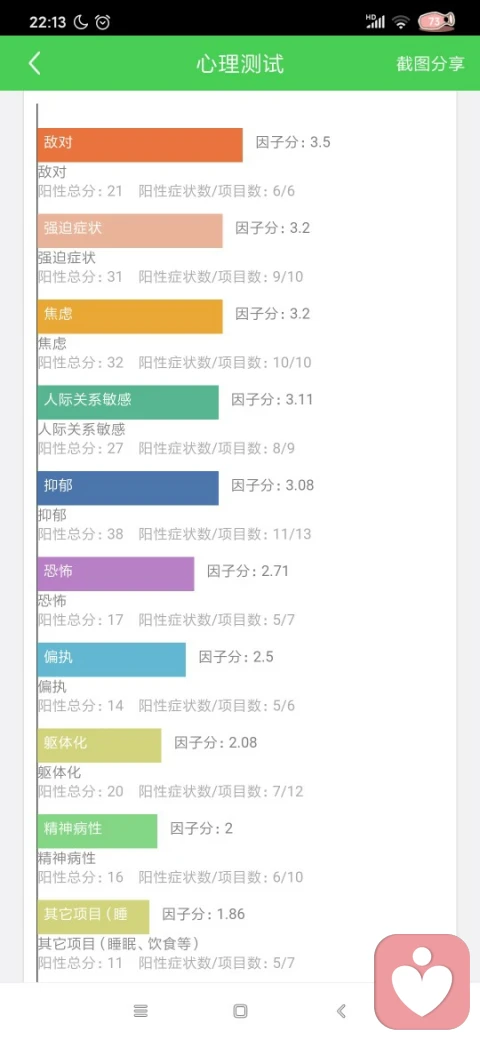Select the purple 恐怖 bar
The image size is (480, 1040).
point(116,574)
